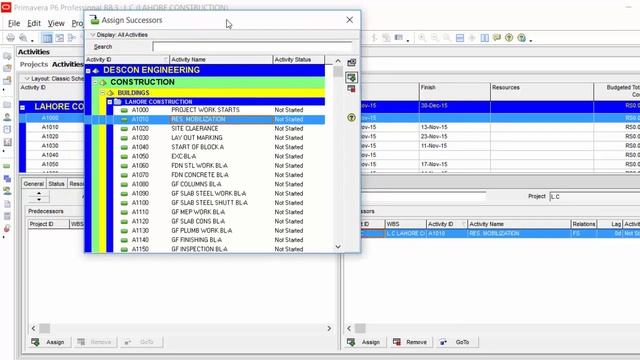Click the first help icon in top toolbar
Screen dimensions: 640x360
509,38
